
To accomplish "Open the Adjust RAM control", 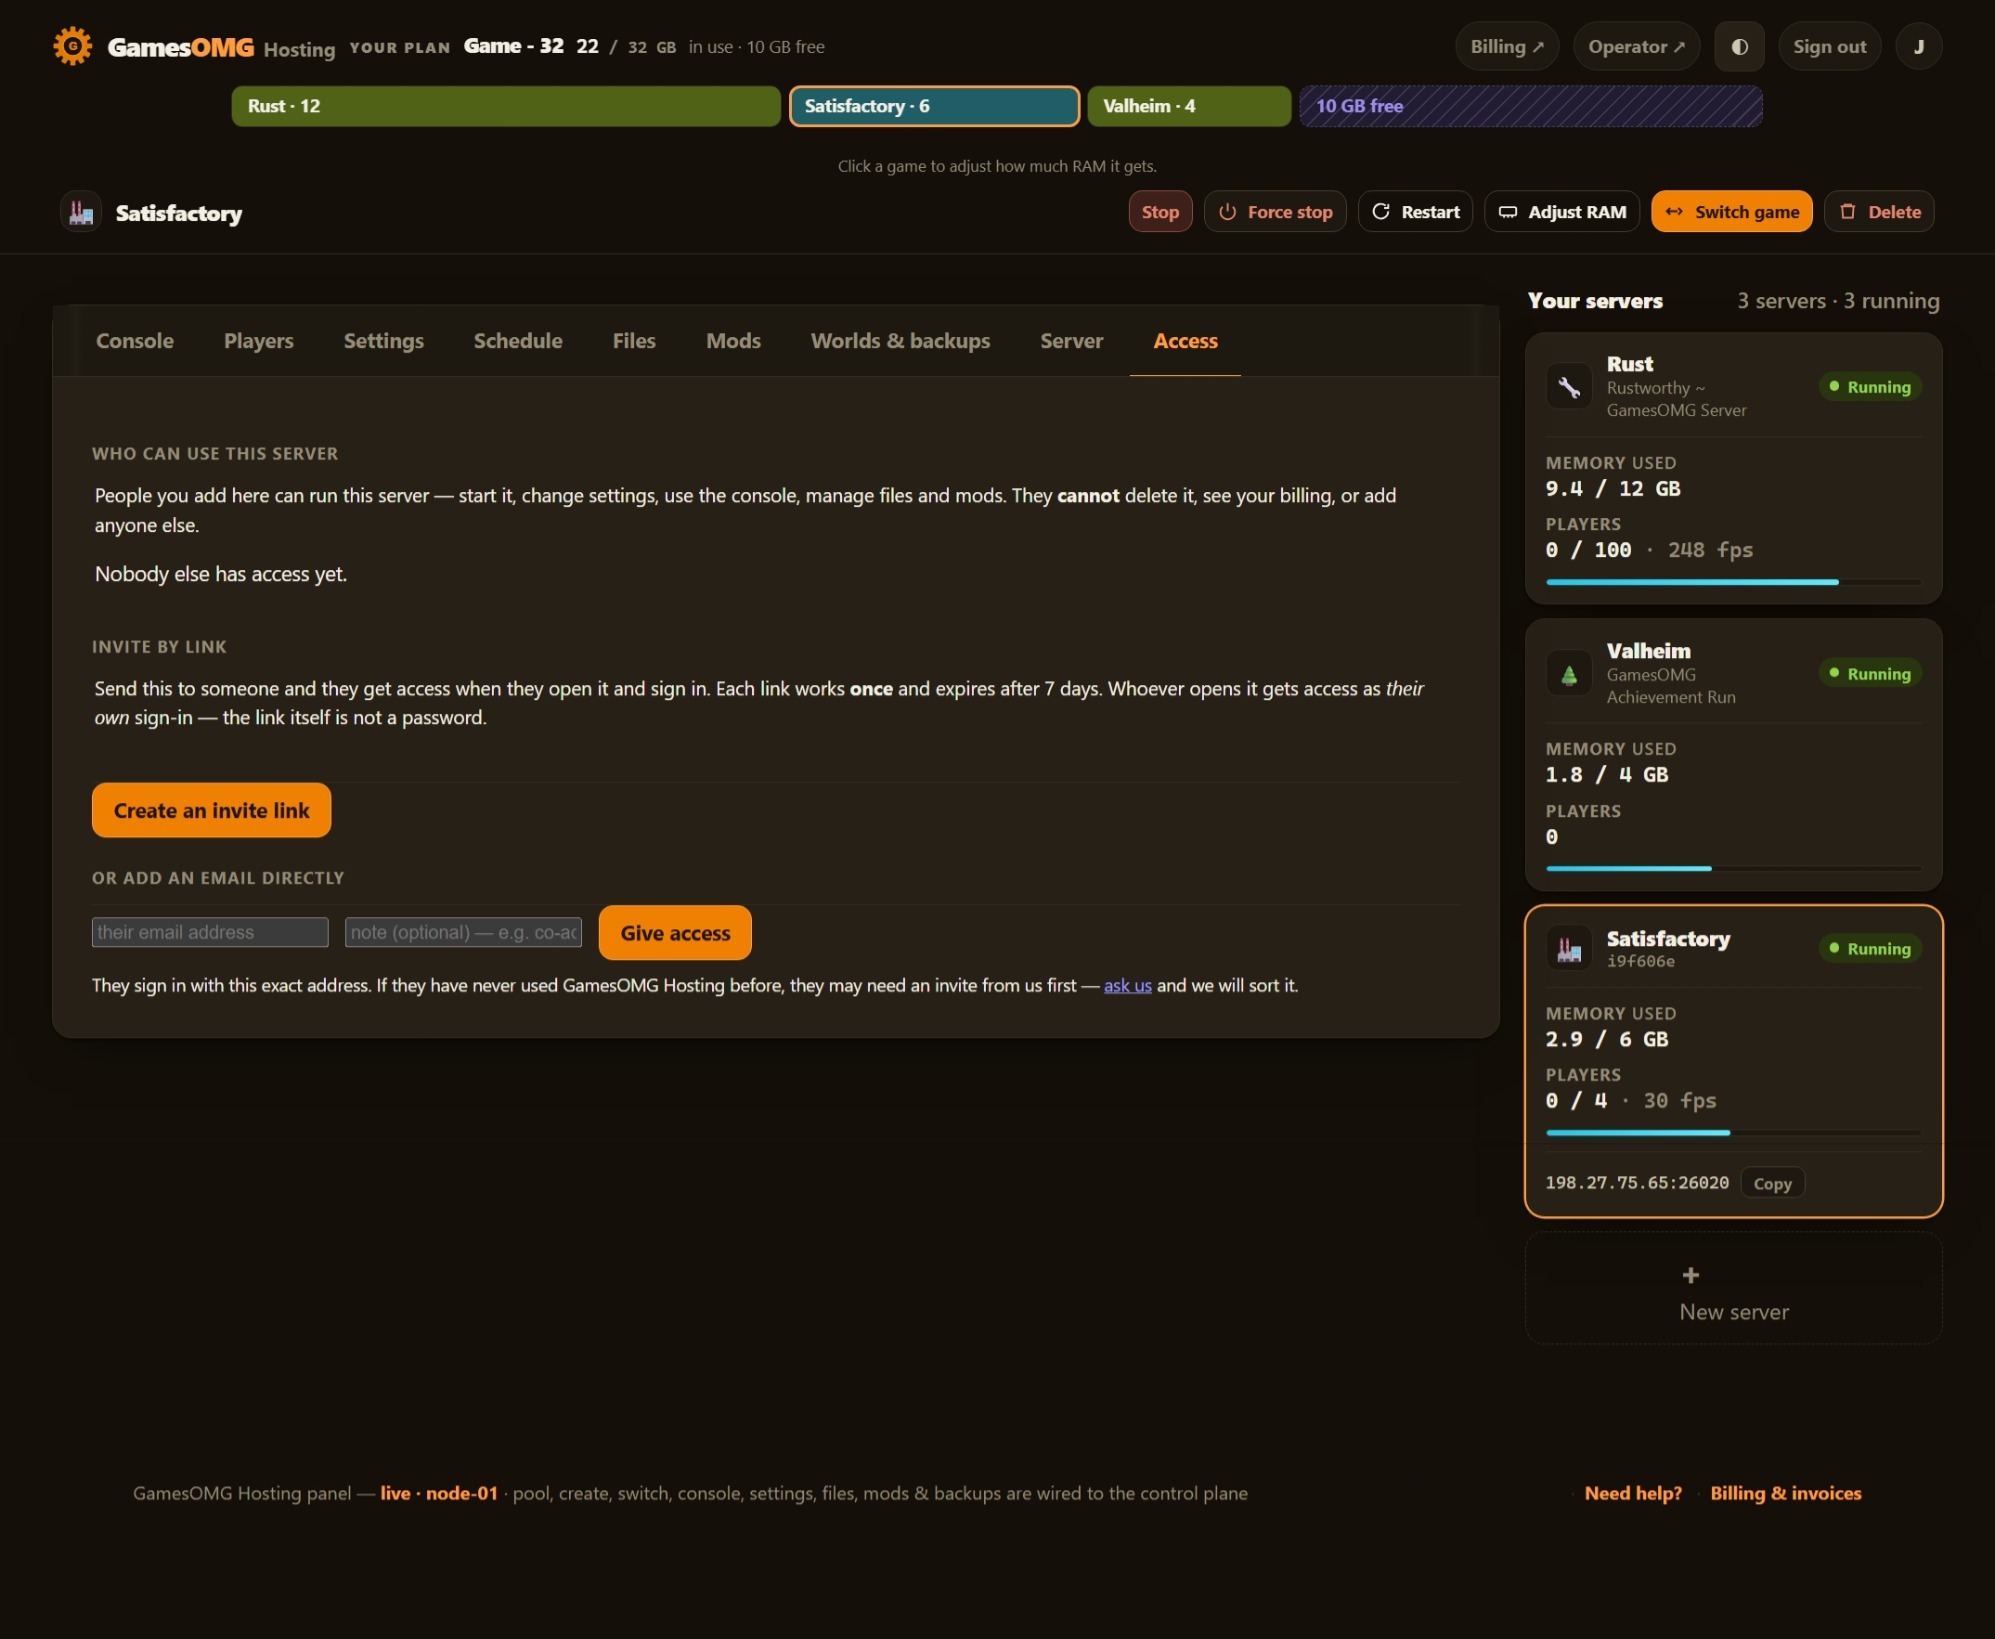I will pyautogui.click(x=1562, y=211).
